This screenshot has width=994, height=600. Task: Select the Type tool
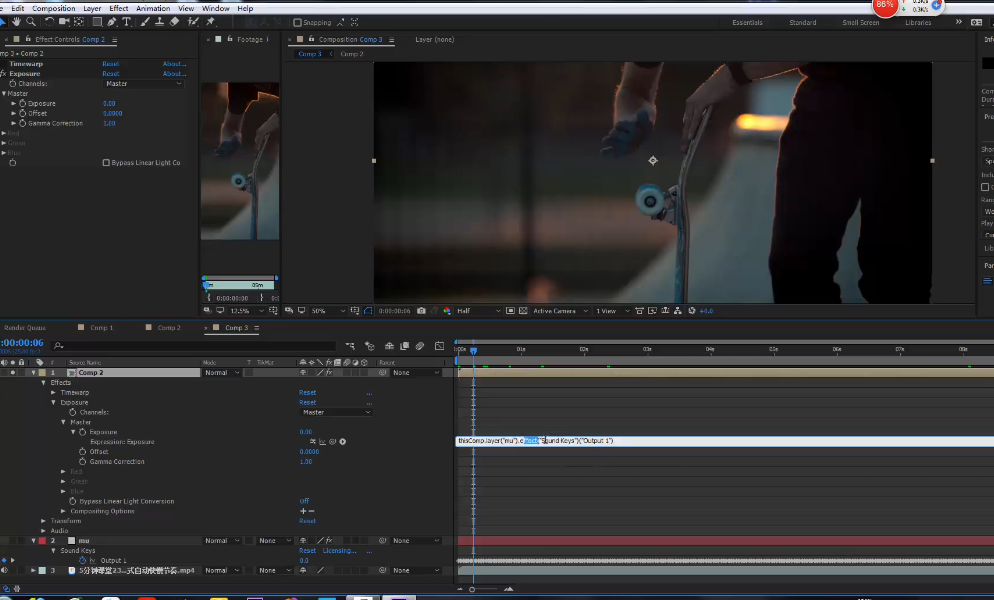[126, 22]
